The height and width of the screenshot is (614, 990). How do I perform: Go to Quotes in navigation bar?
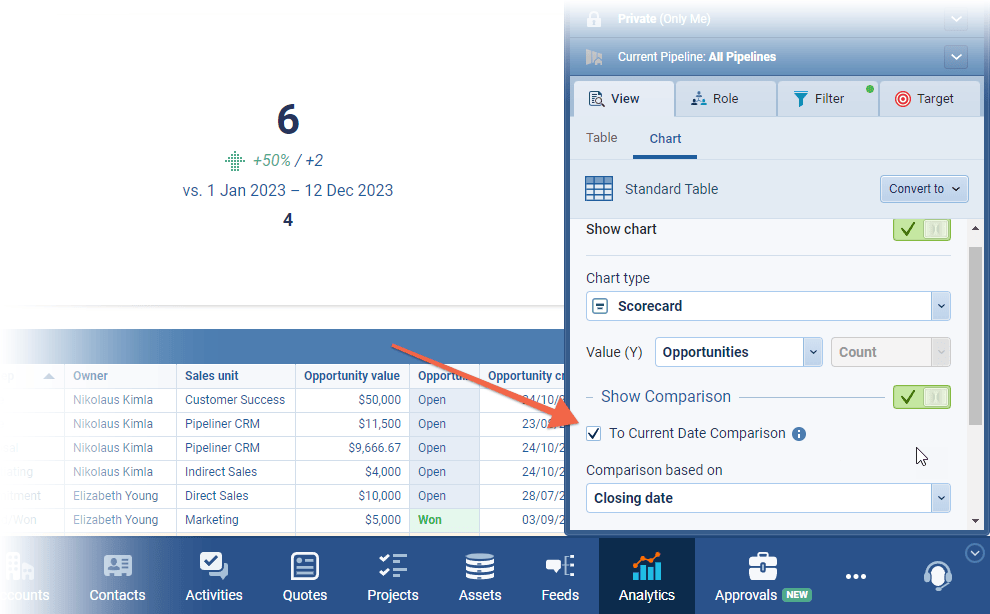point(305,577)
